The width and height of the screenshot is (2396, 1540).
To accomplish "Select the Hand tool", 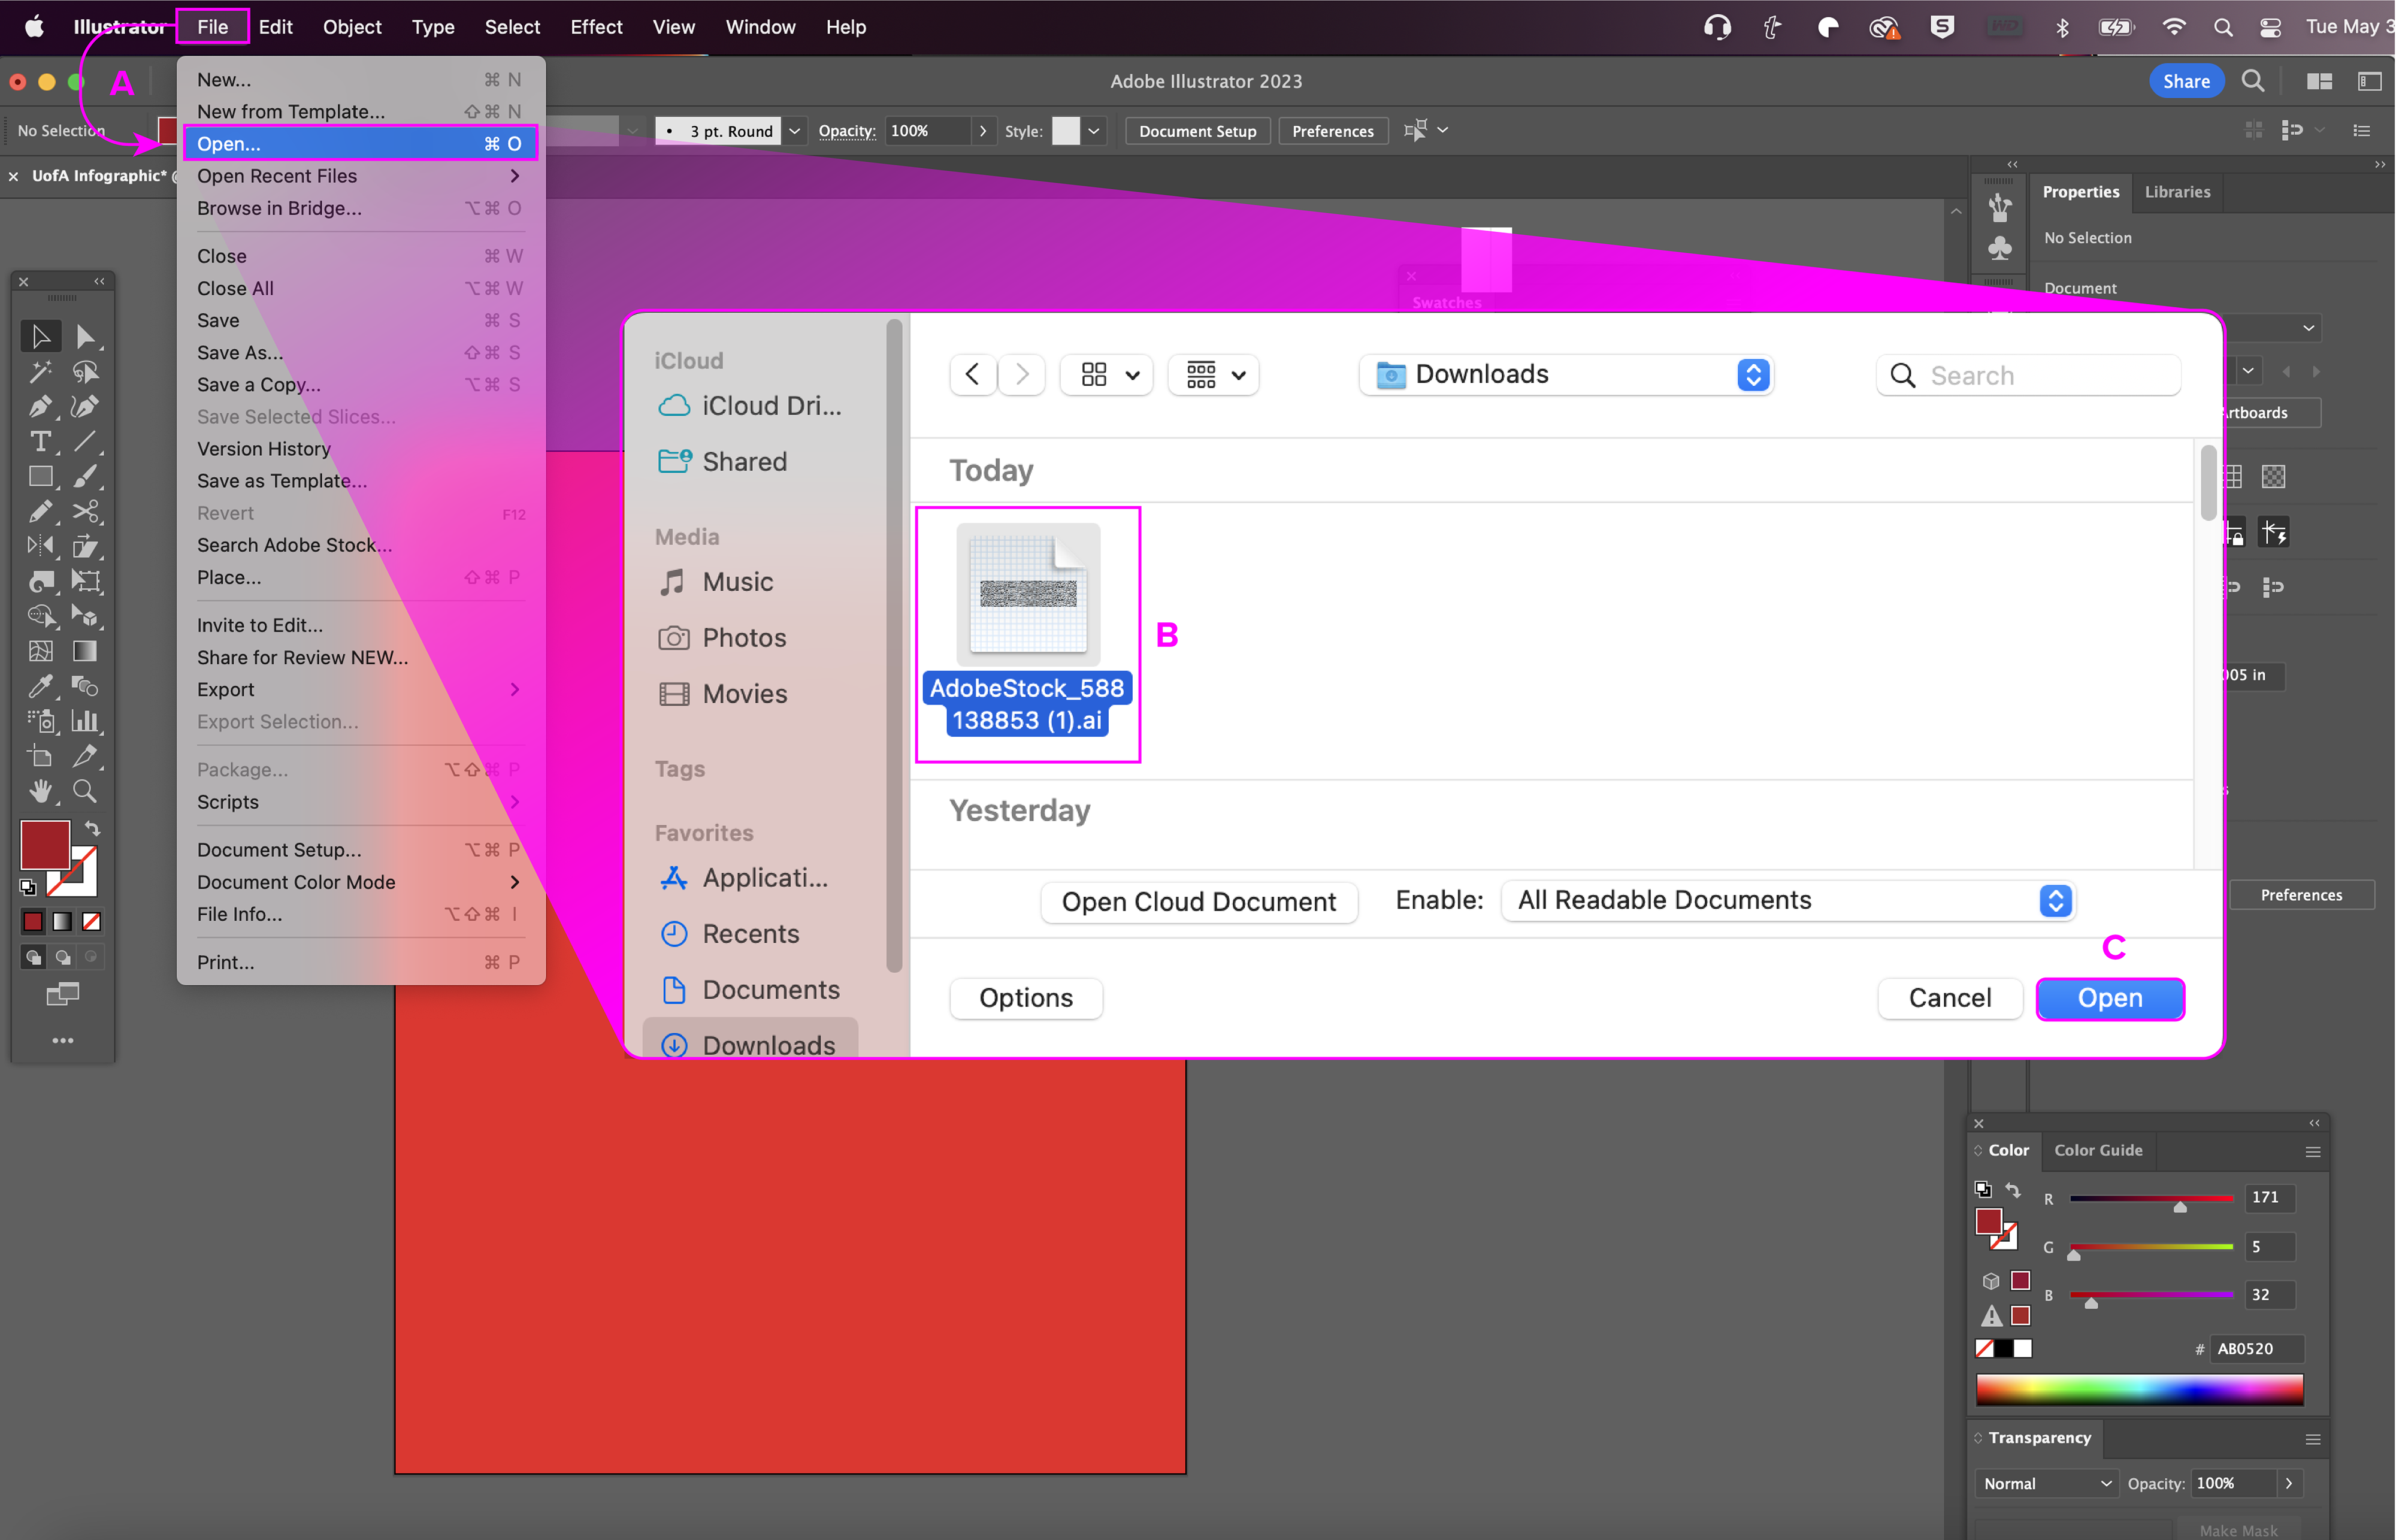I will (x=40, y=791).
